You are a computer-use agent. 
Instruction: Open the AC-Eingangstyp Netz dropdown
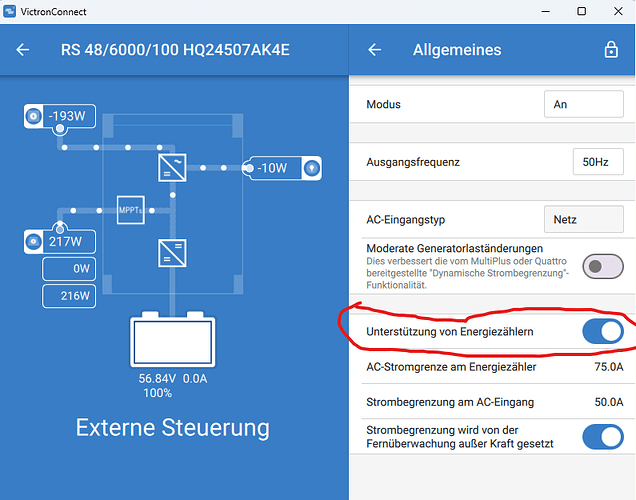(x=584, y=219)
